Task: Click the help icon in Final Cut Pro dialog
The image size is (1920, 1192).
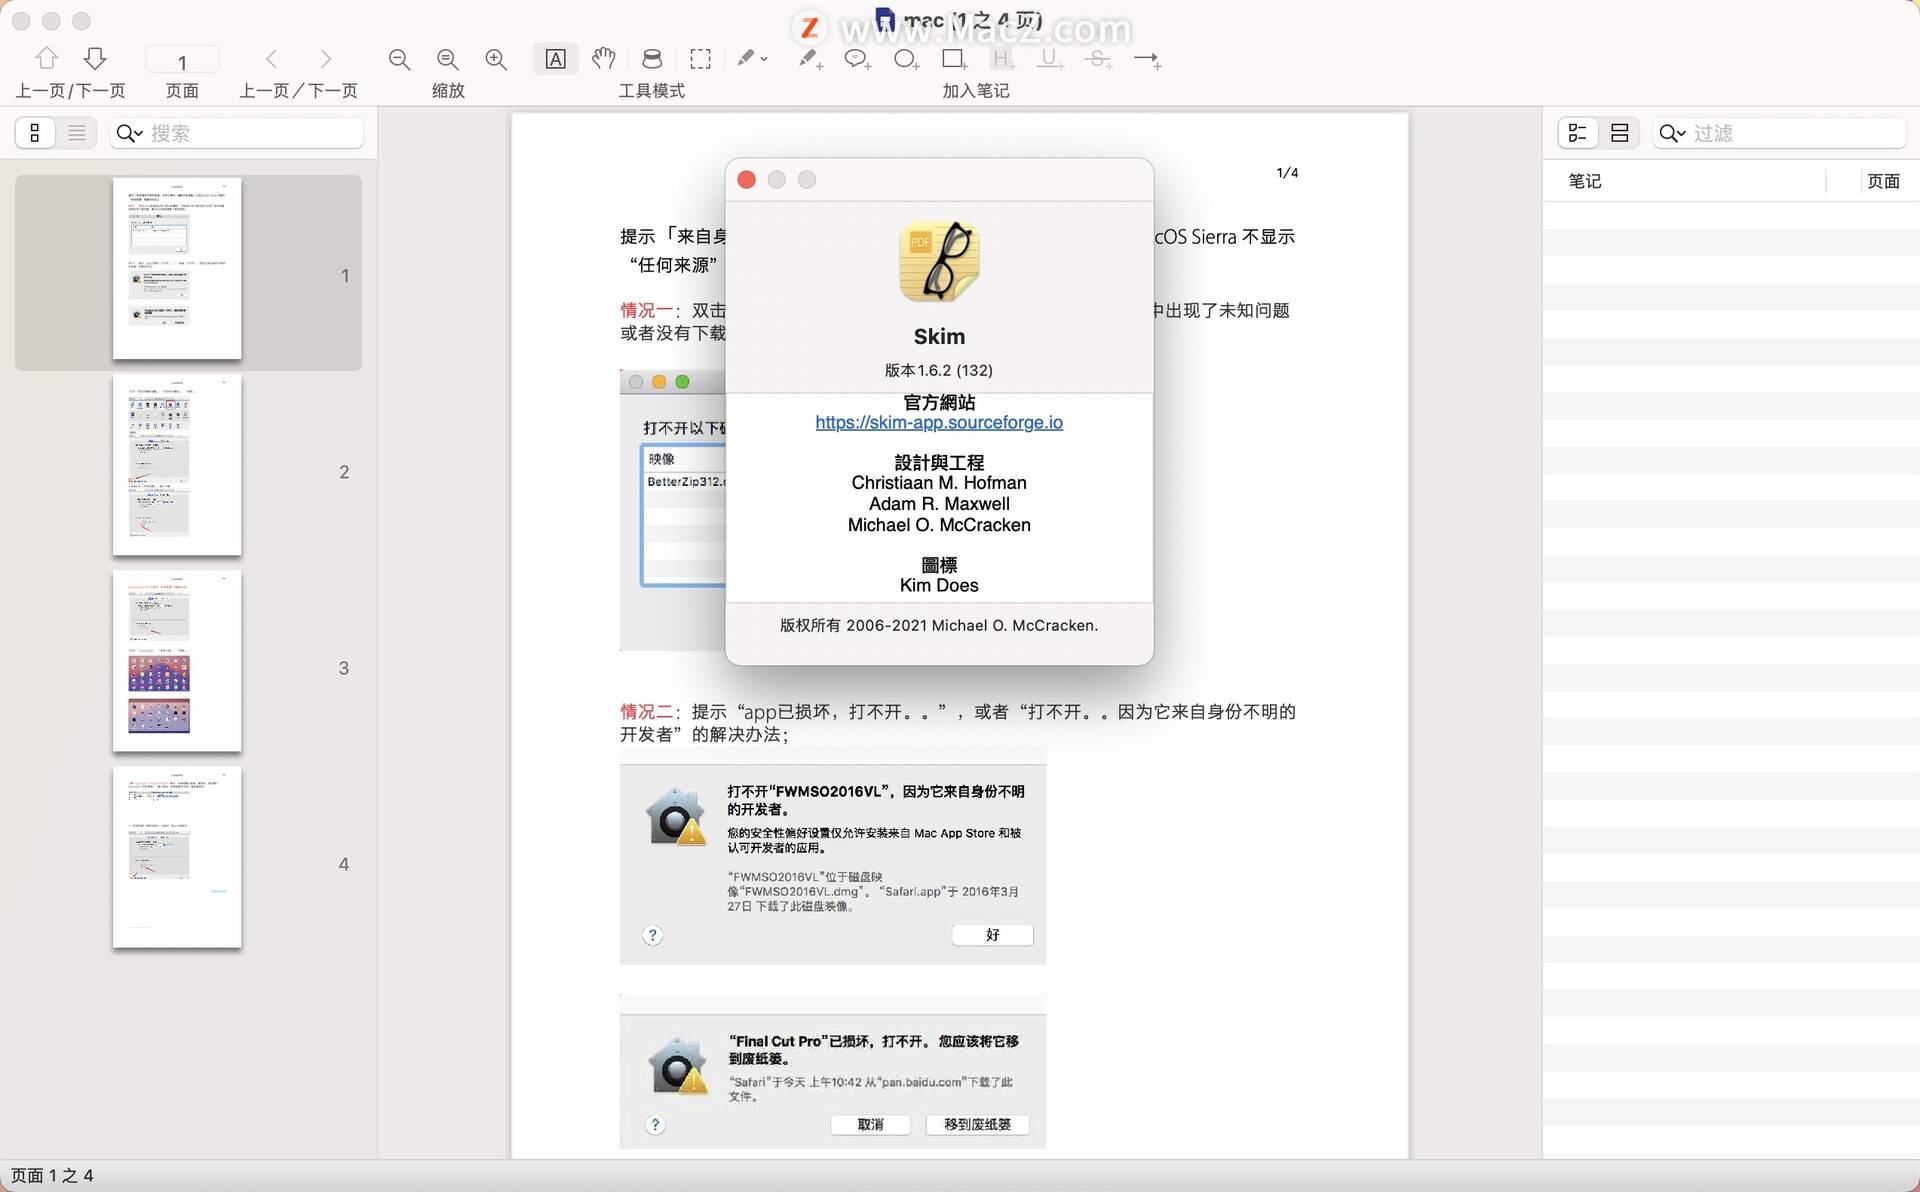Action: (655, 1125)
